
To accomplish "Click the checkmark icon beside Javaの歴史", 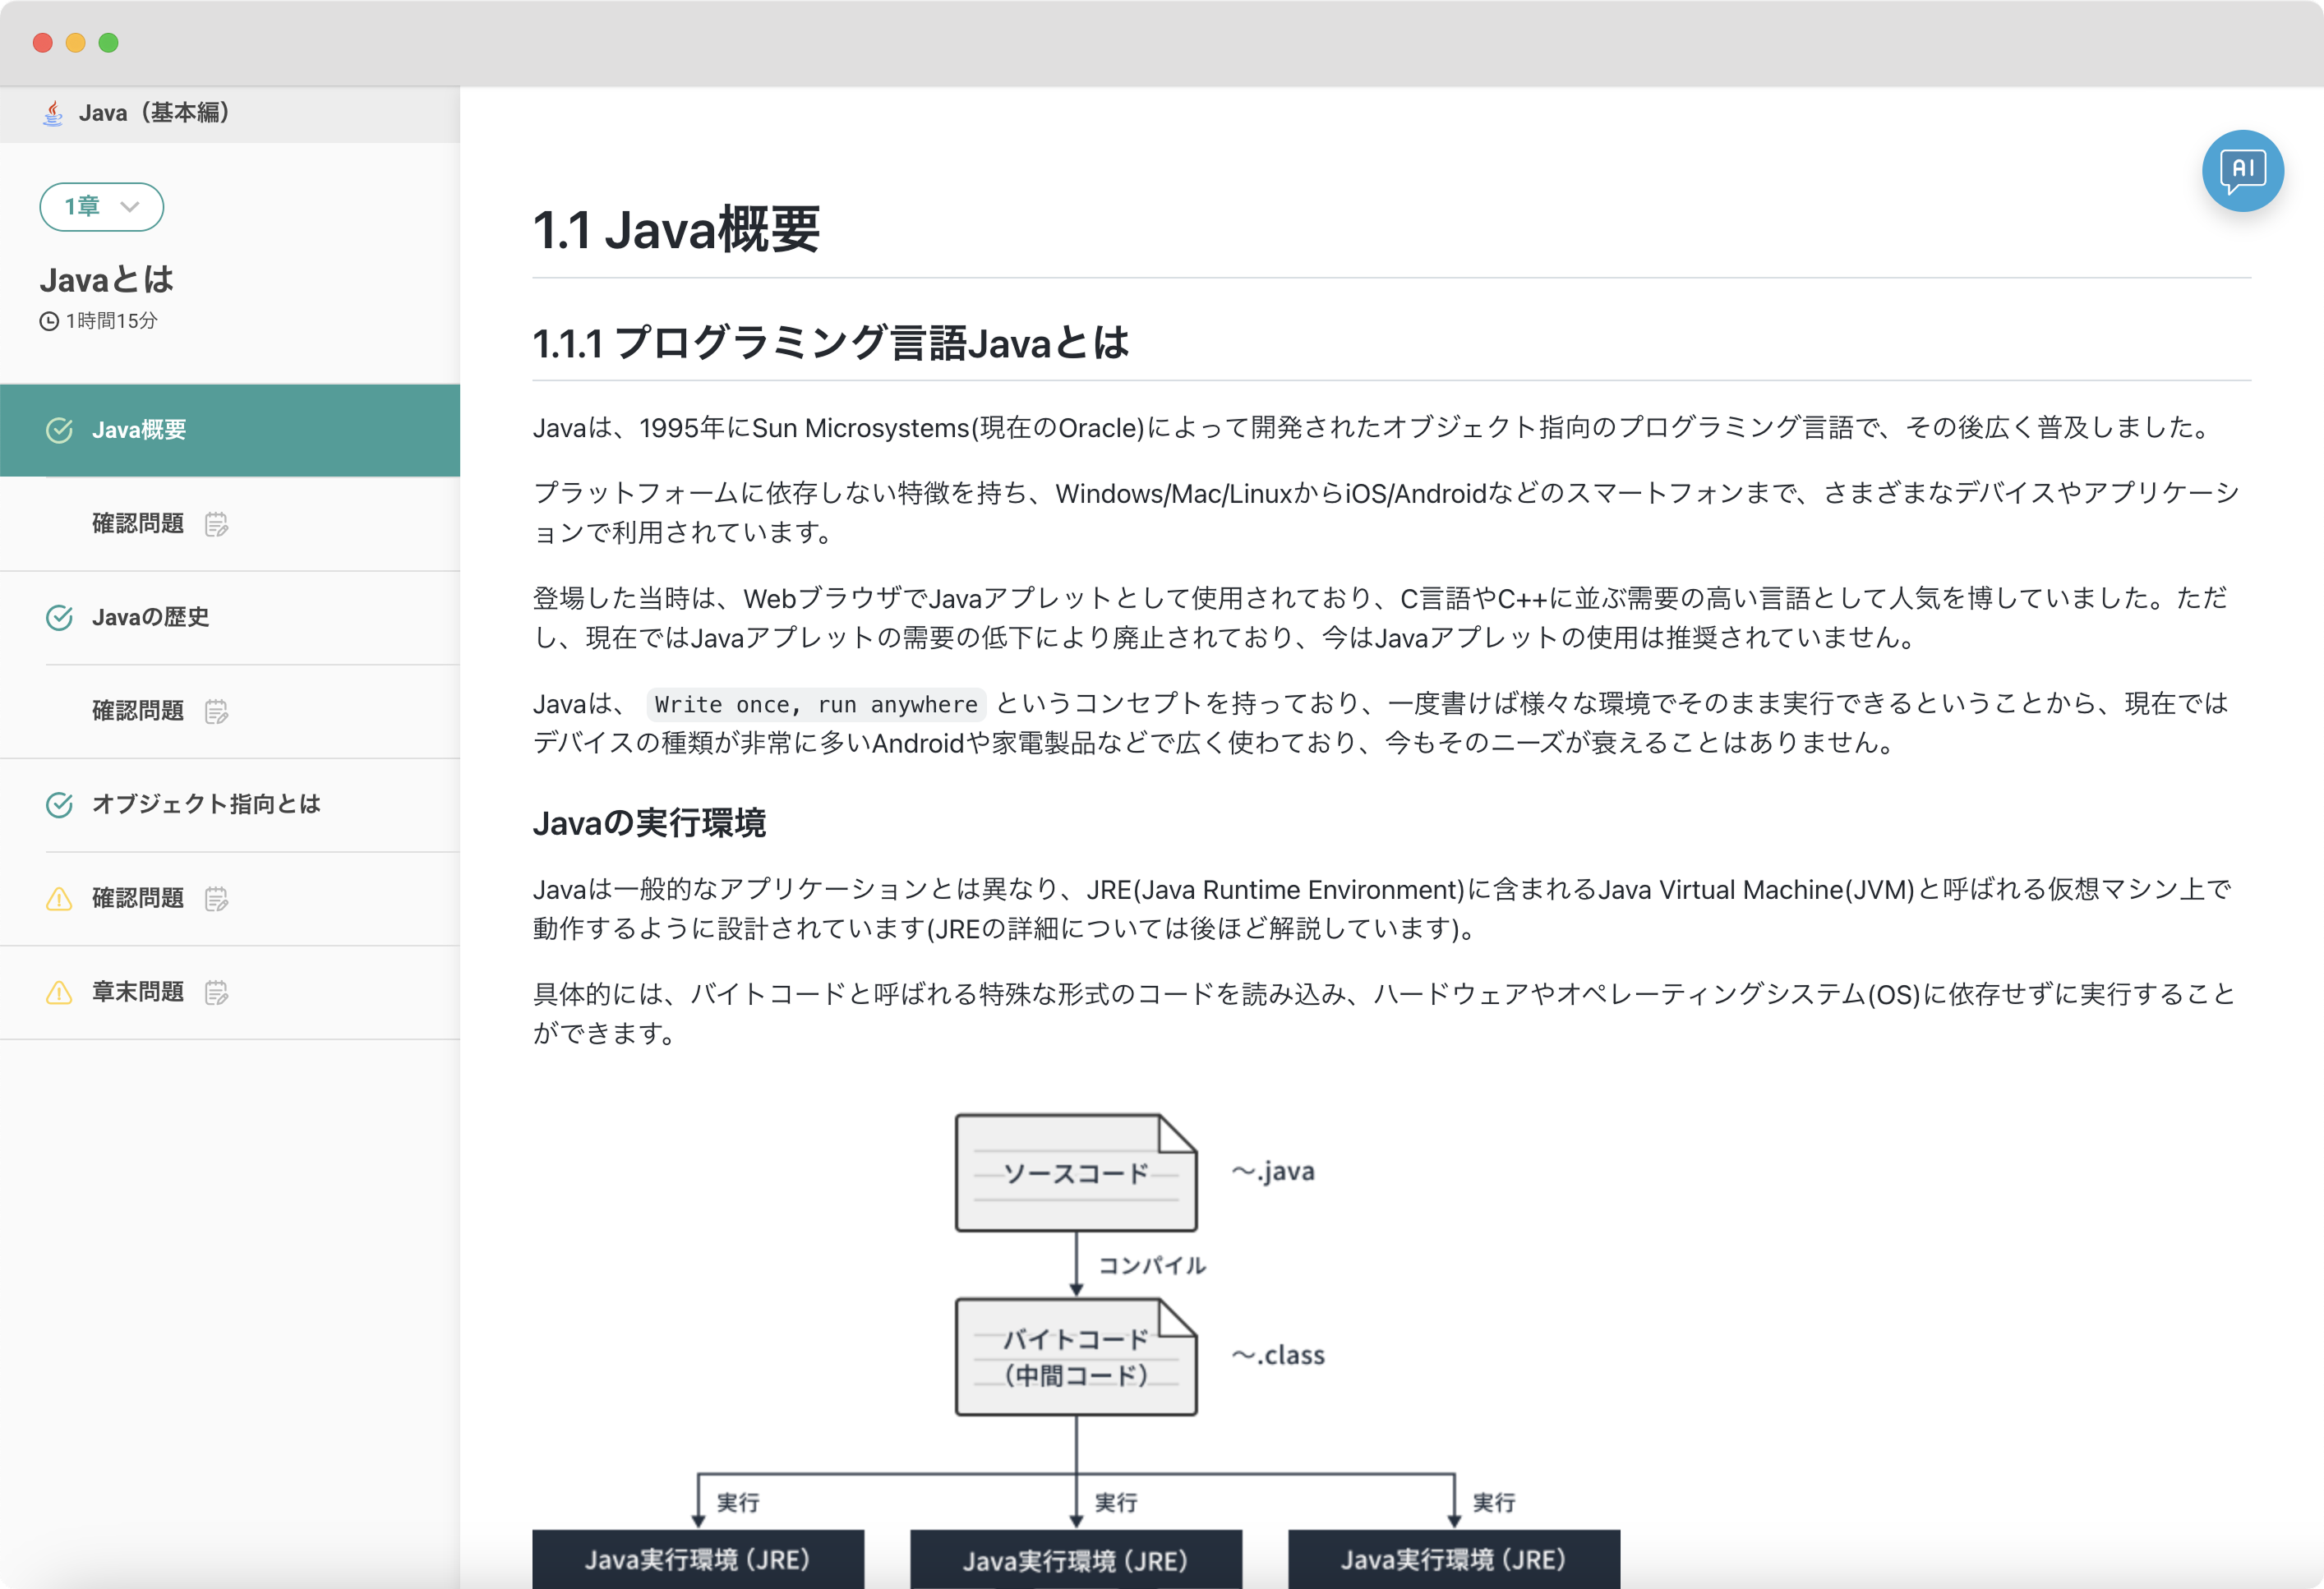I will (59, 617).
